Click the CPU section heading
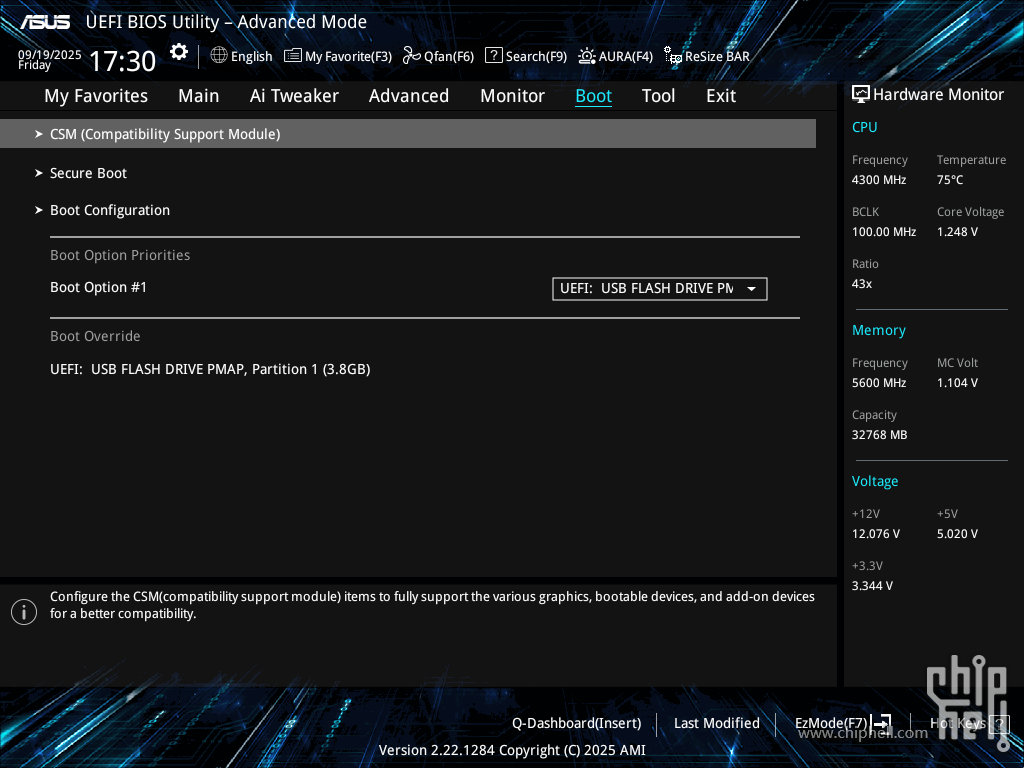 tap(865, 127)
